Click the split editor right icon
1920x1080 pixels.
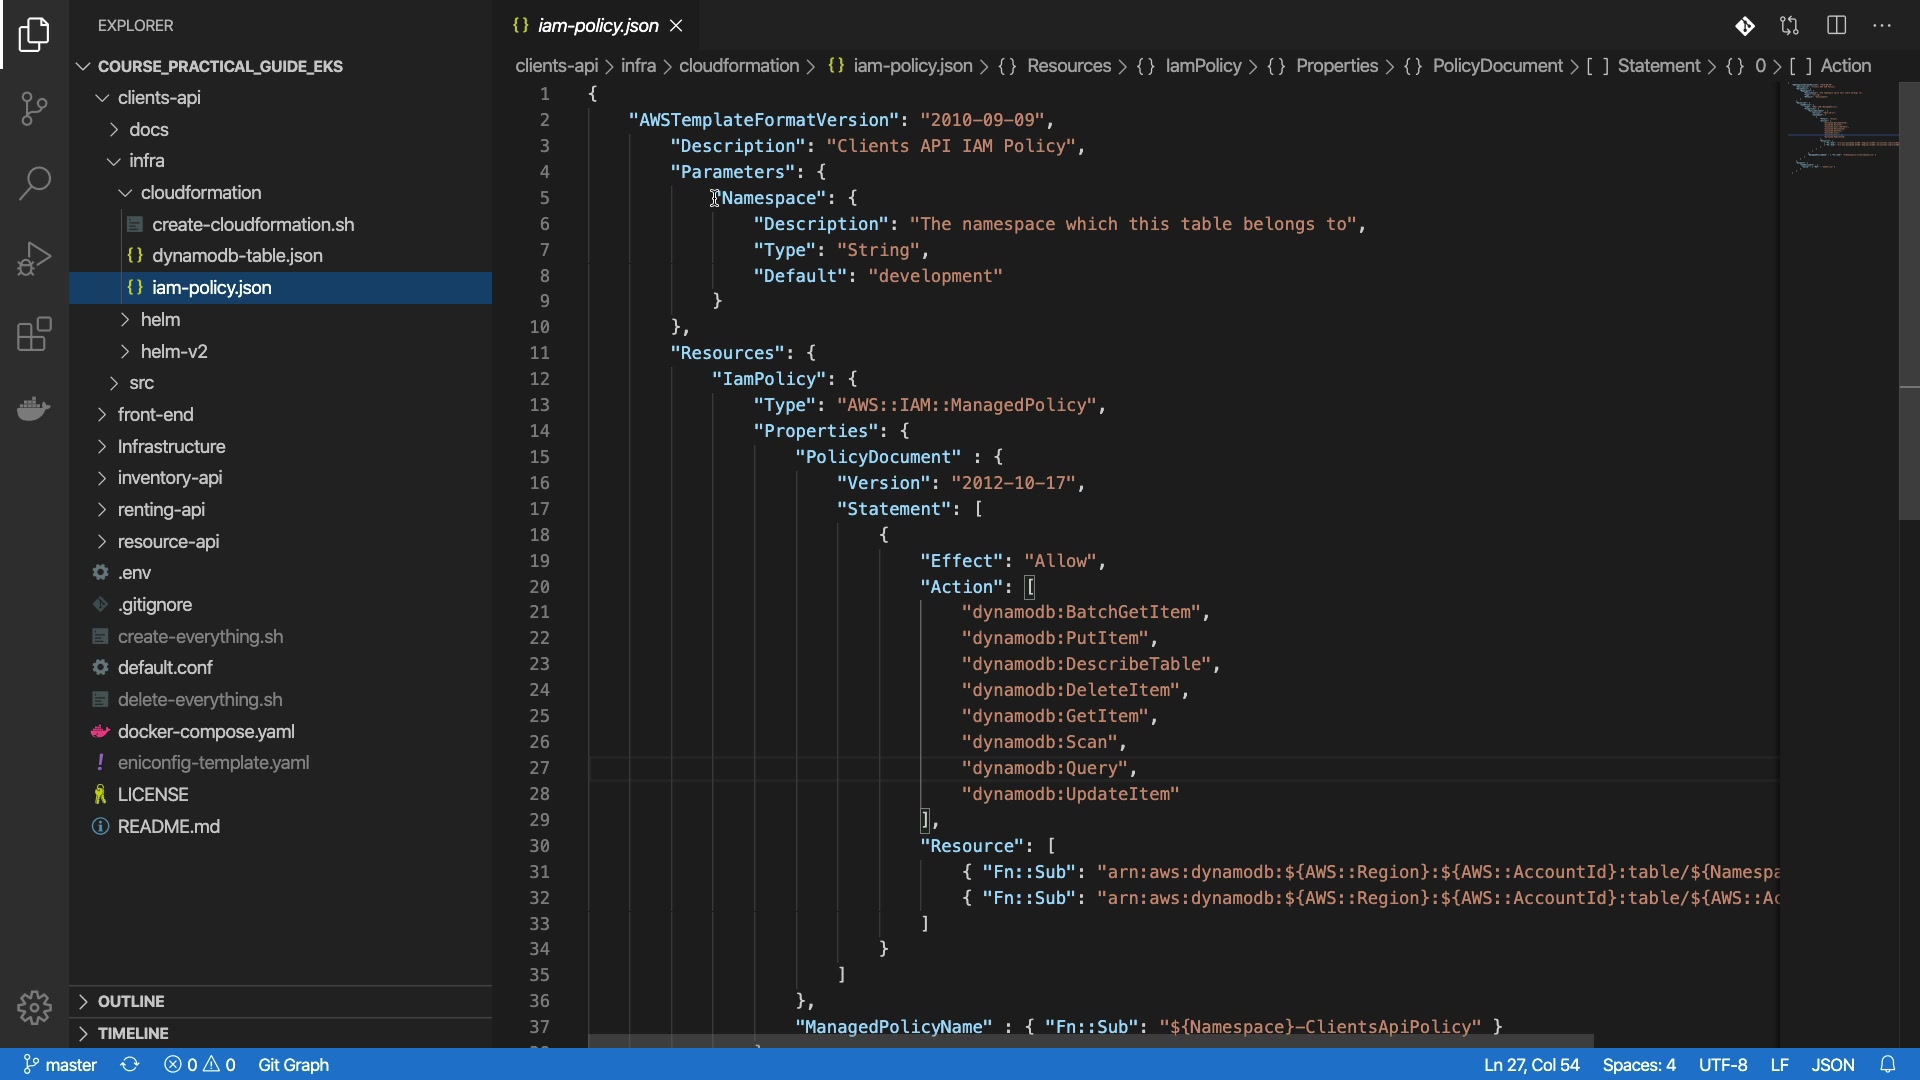[1836, 26]
